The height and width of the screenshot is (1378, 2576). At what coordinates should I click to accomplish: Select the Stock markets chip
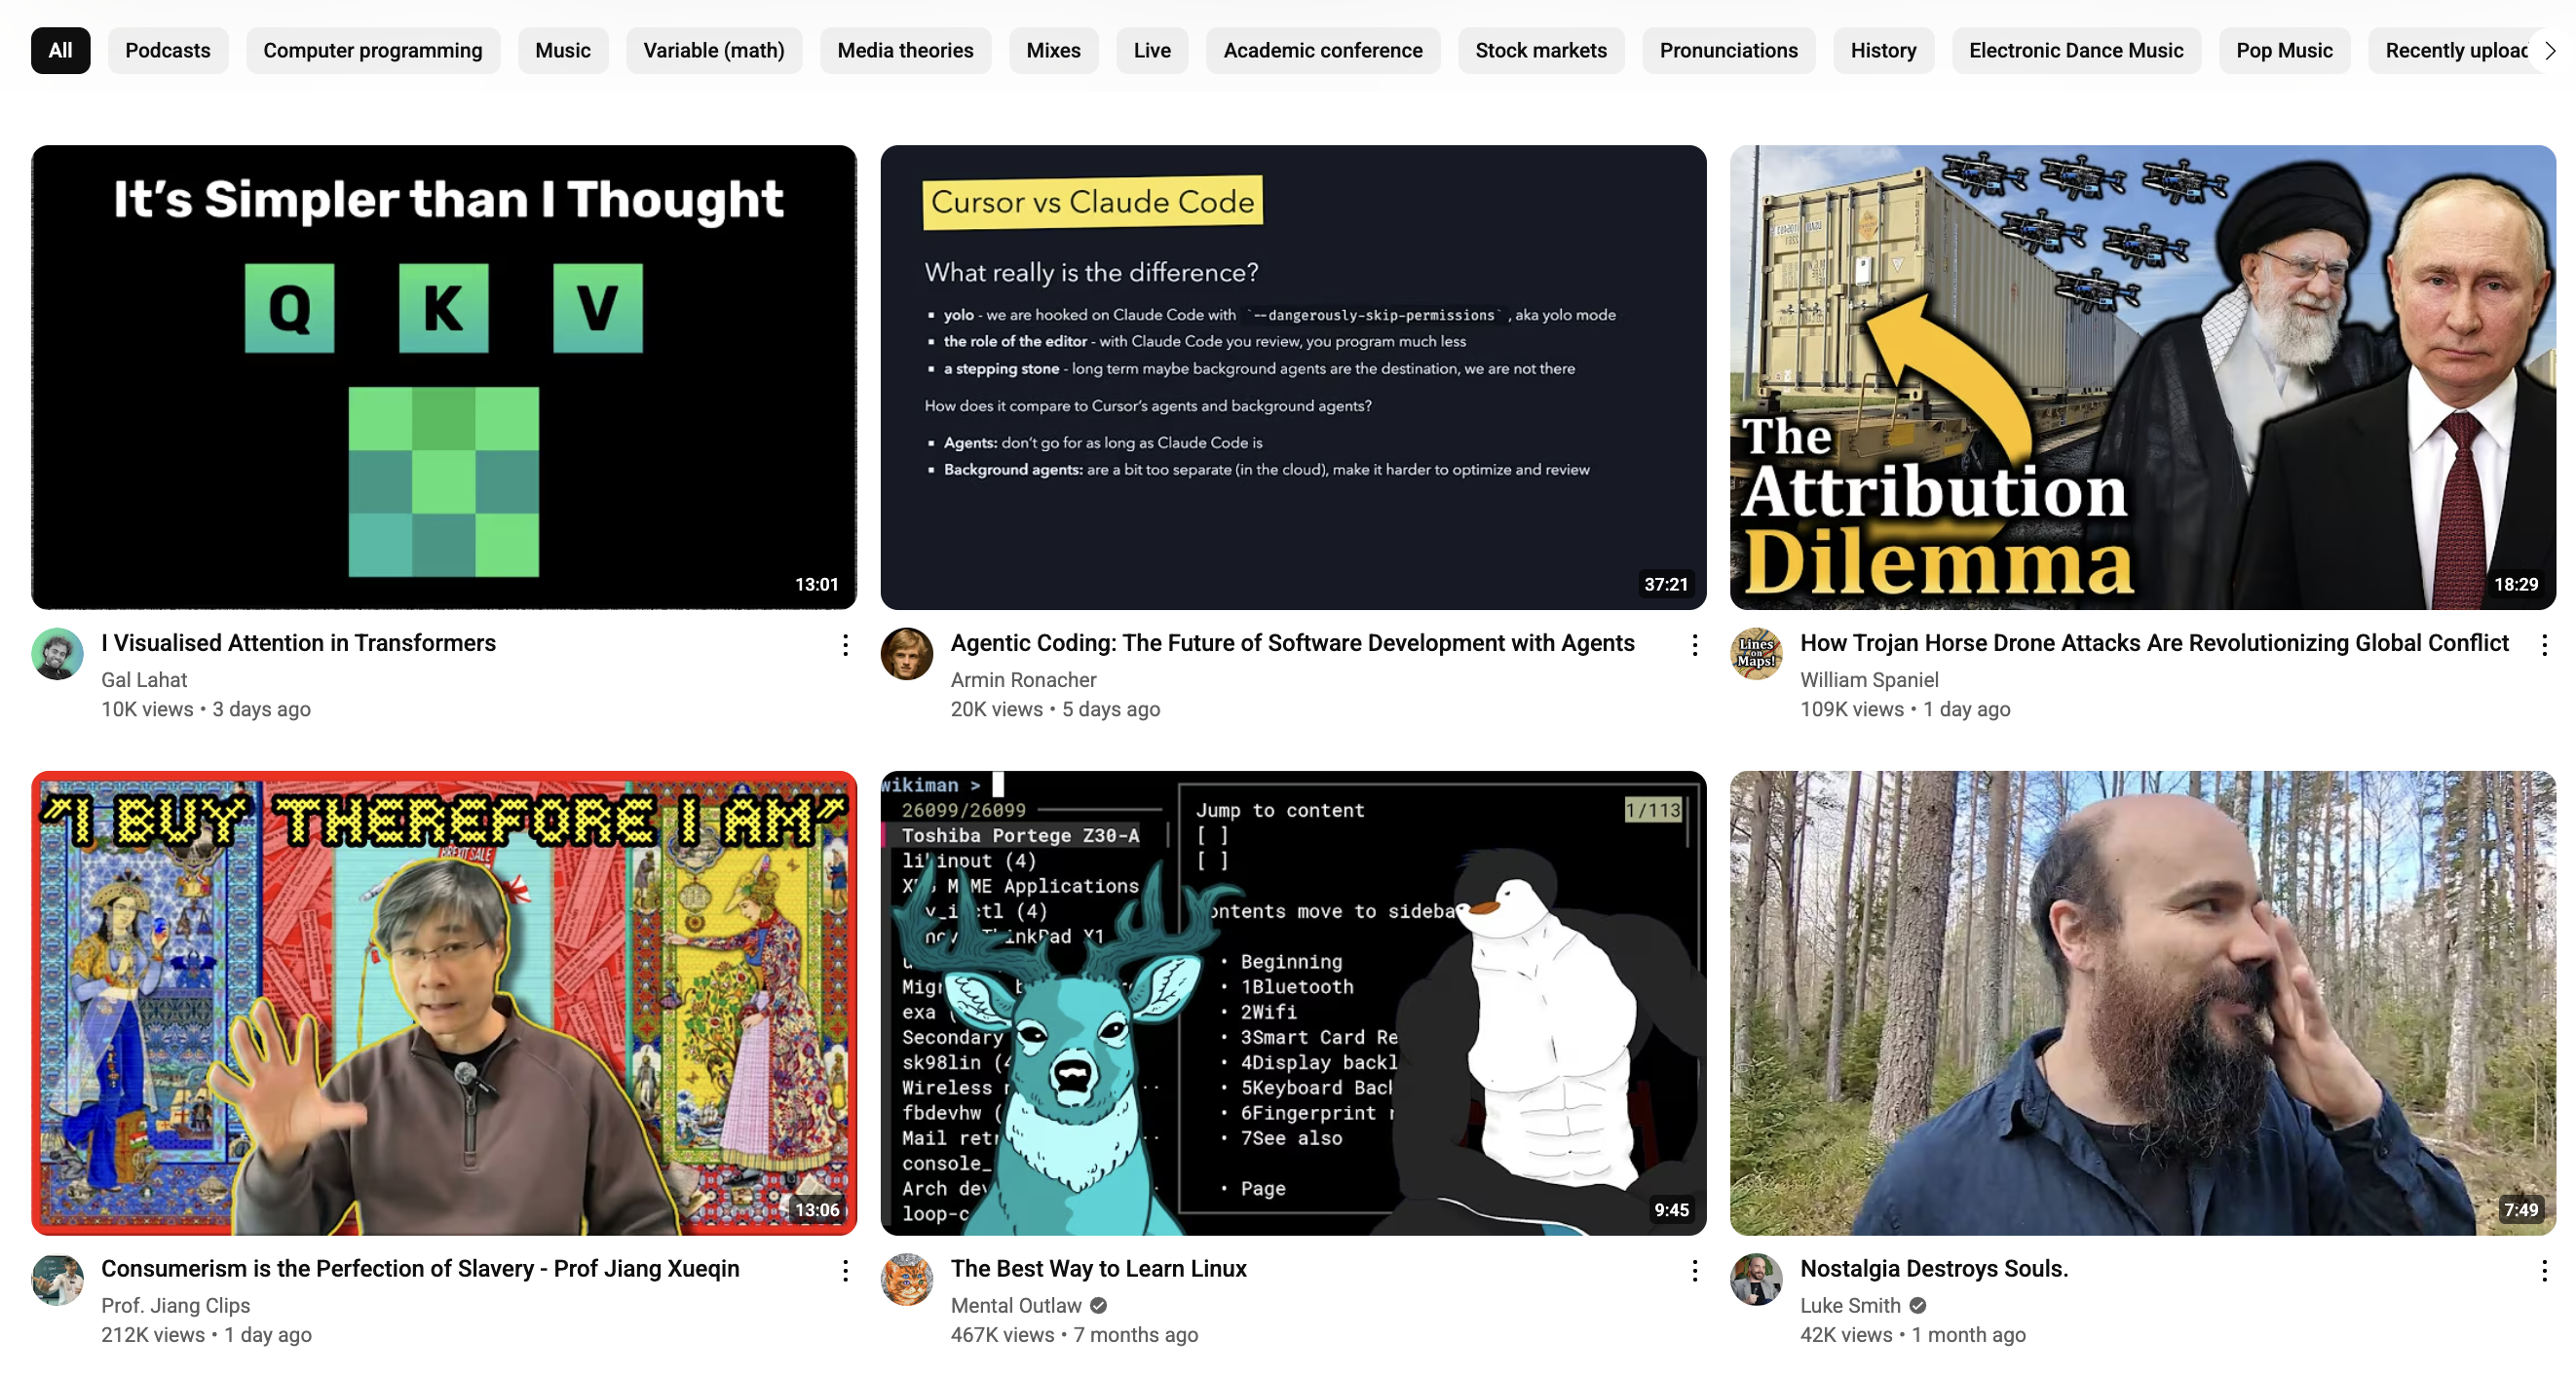1541,51
